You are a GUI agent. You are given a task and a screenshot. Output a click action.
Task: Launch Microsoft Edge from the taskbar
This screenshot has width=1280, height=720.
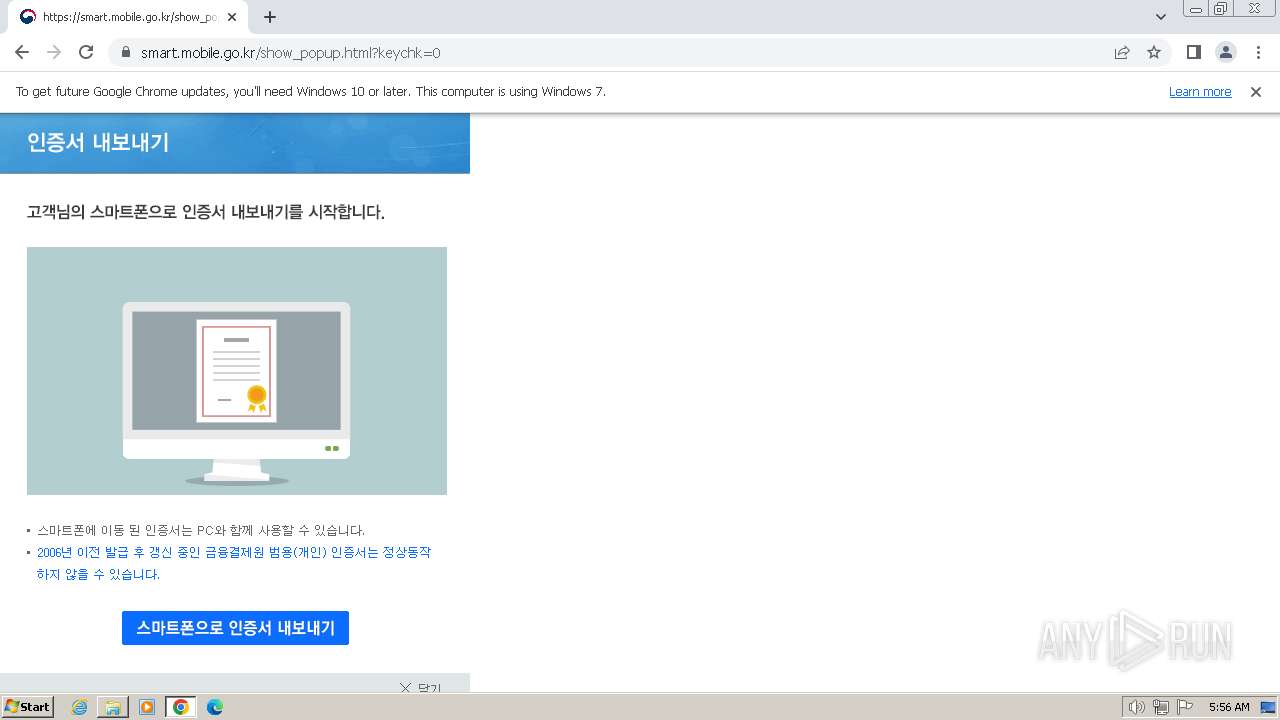[215, 707]
